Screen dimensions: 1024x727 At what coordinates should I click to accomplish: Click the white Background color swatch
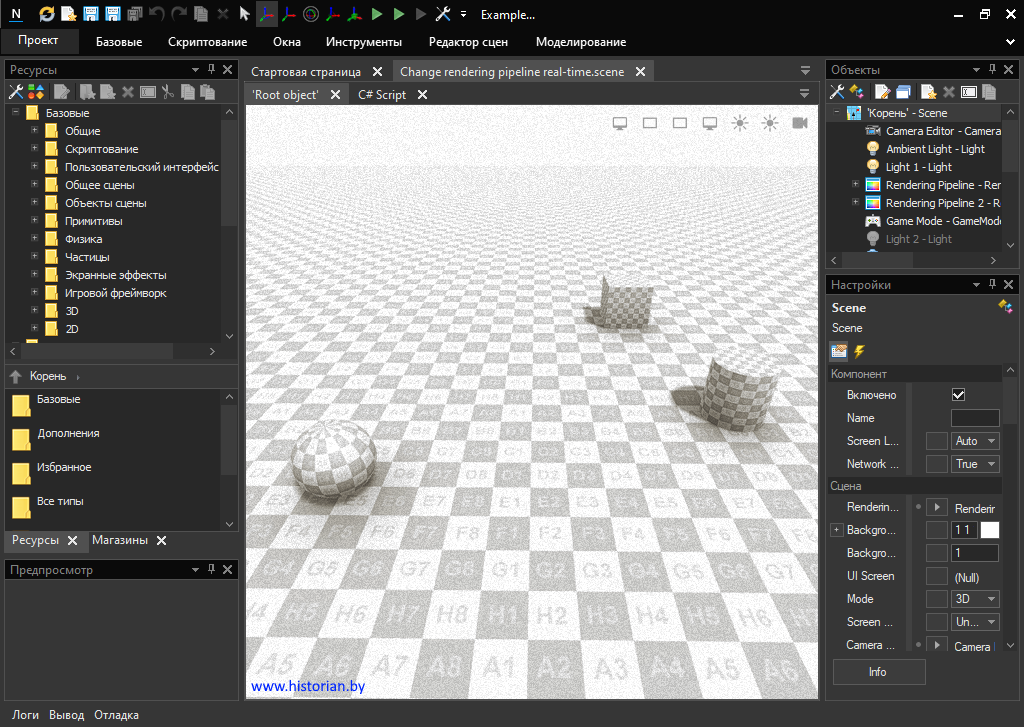click(989, 530)
